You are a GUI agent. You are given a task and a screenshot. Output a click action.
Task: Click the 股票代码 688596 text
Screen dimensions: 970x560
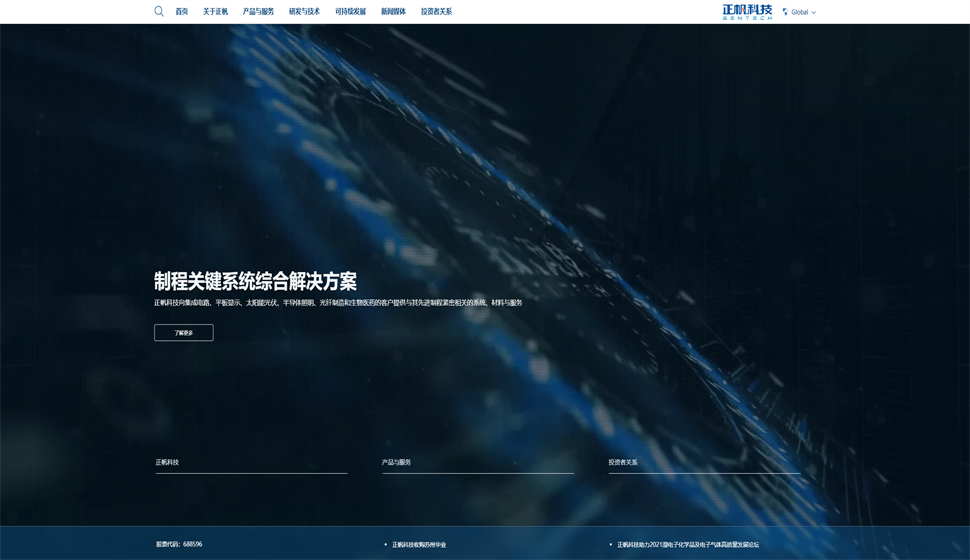179,544
